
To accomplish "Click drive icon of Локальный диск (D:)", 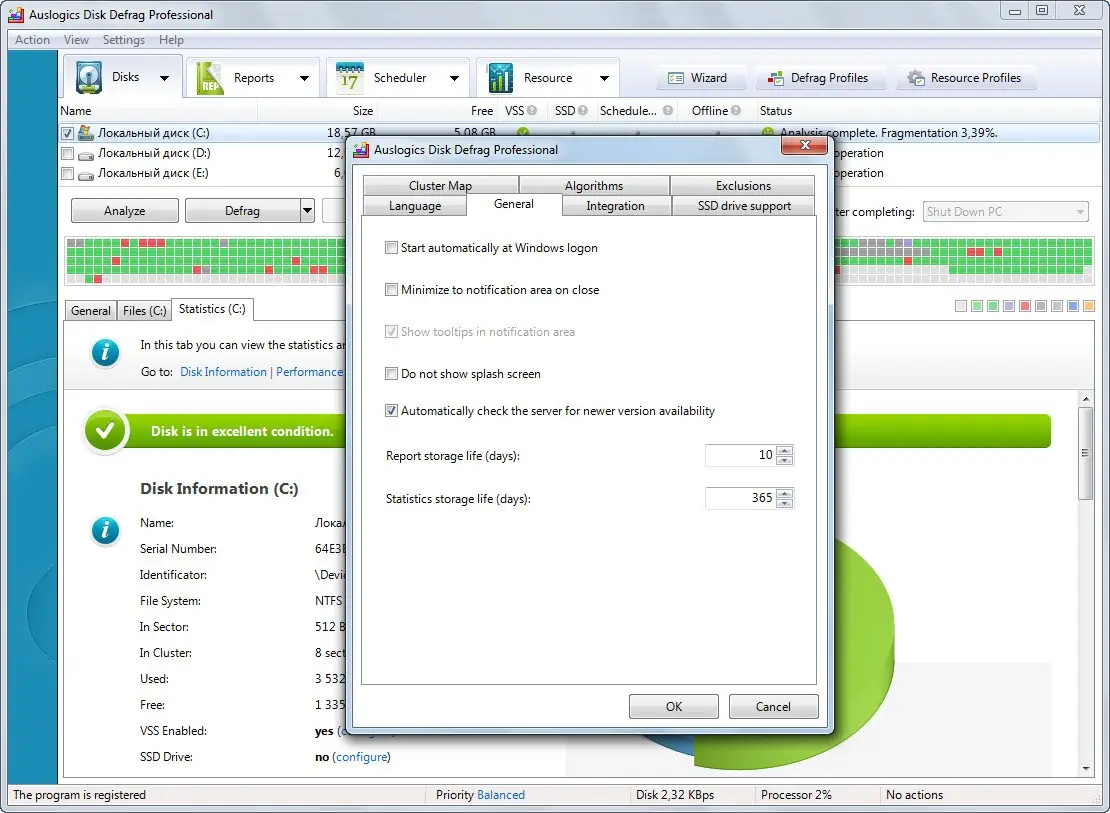I will (x=86, y=154).
